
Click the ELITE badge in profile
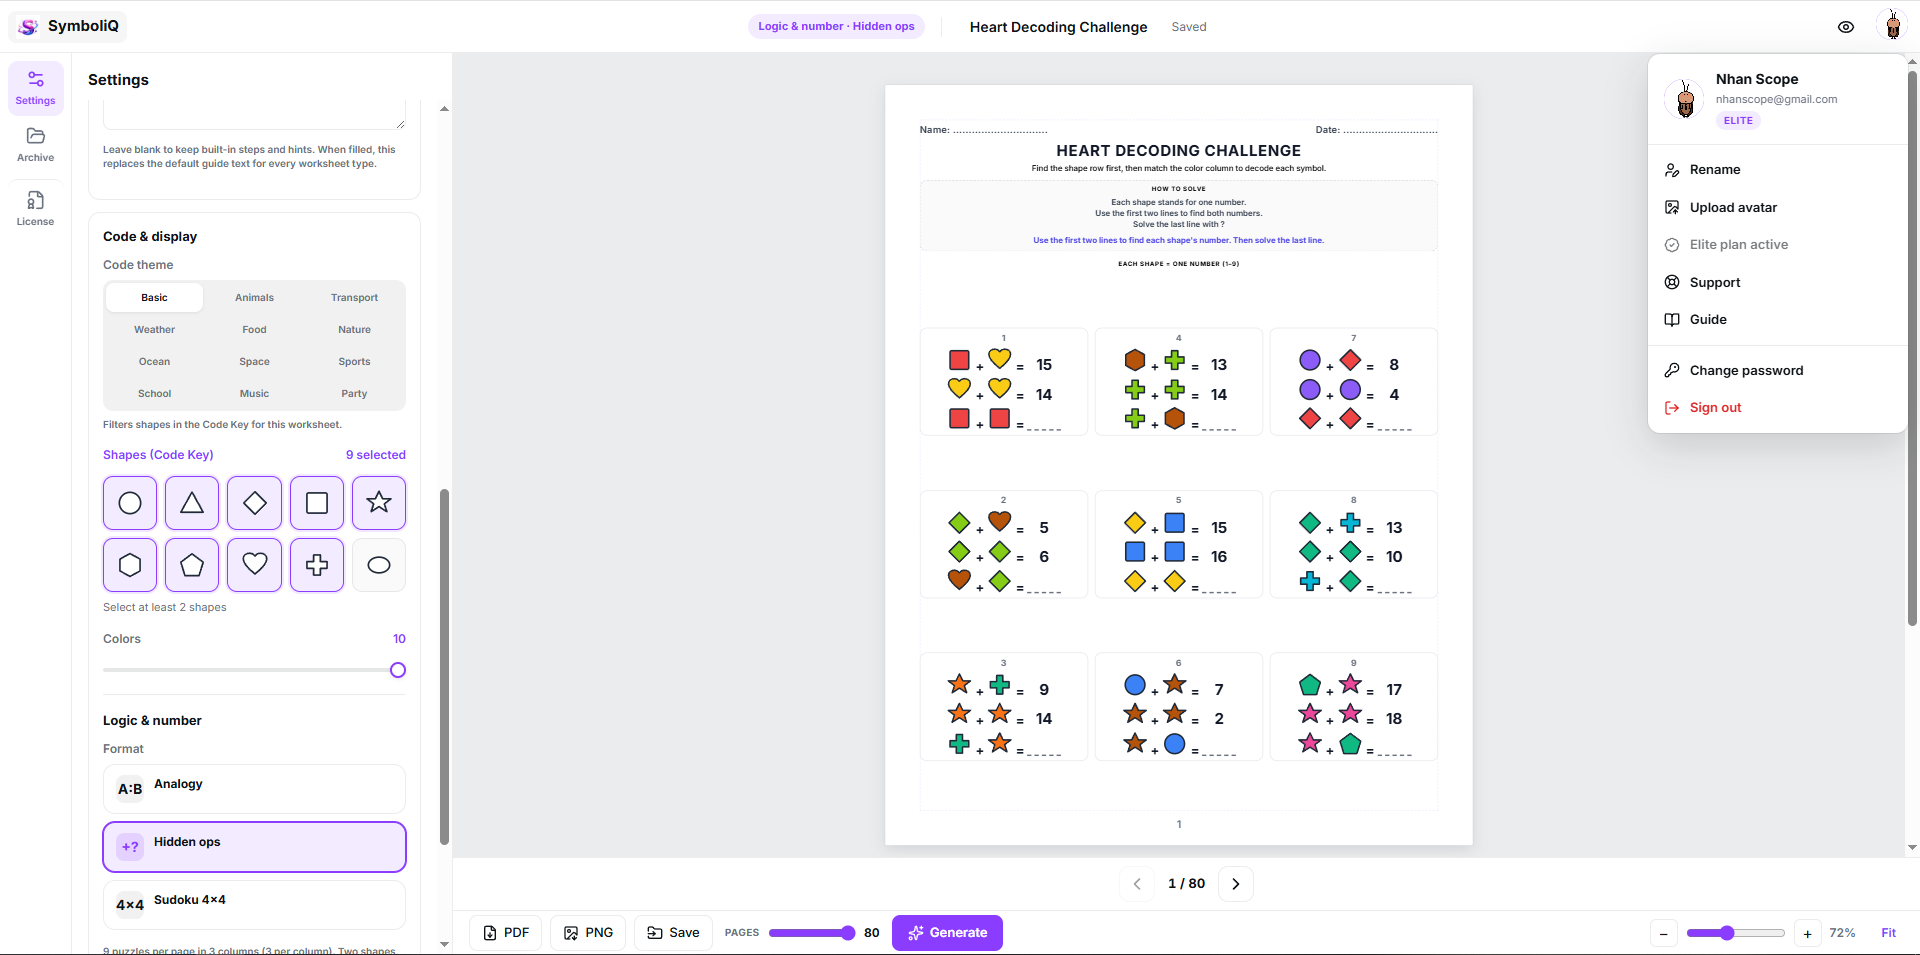1738,121
